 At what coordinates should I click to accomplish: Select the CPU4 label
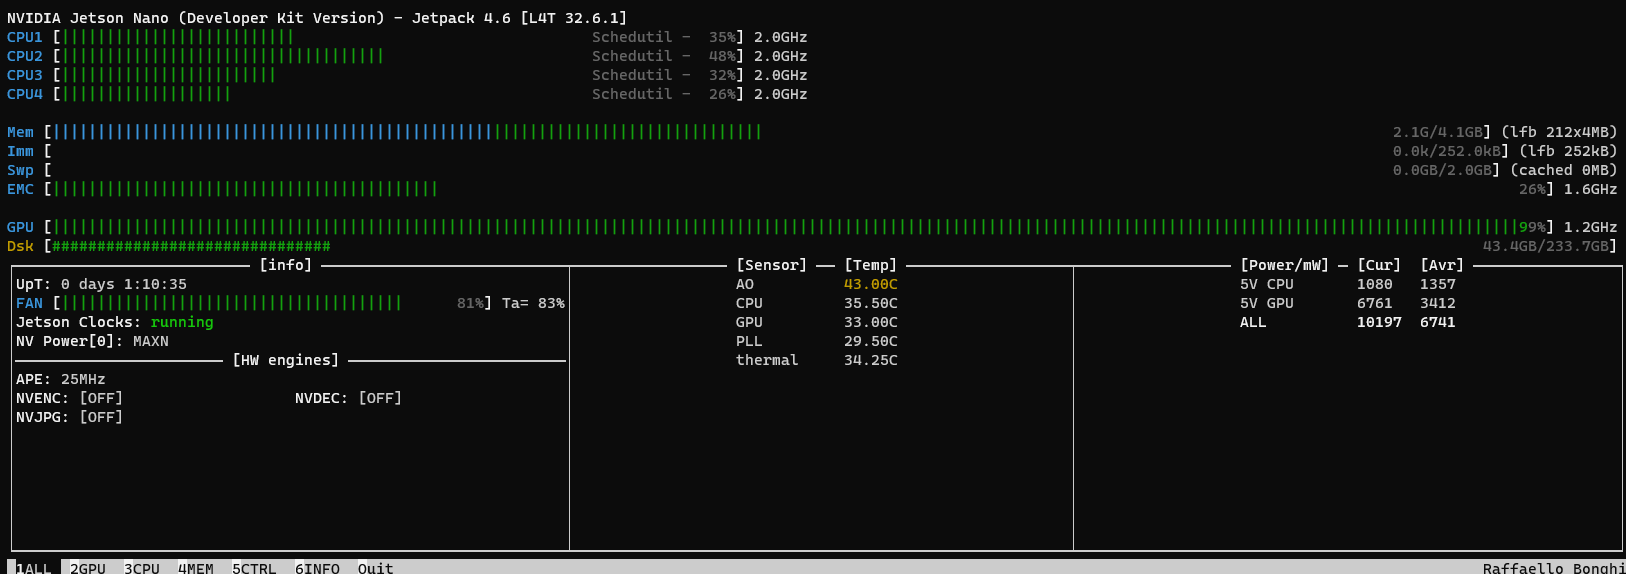click(25, 94)
